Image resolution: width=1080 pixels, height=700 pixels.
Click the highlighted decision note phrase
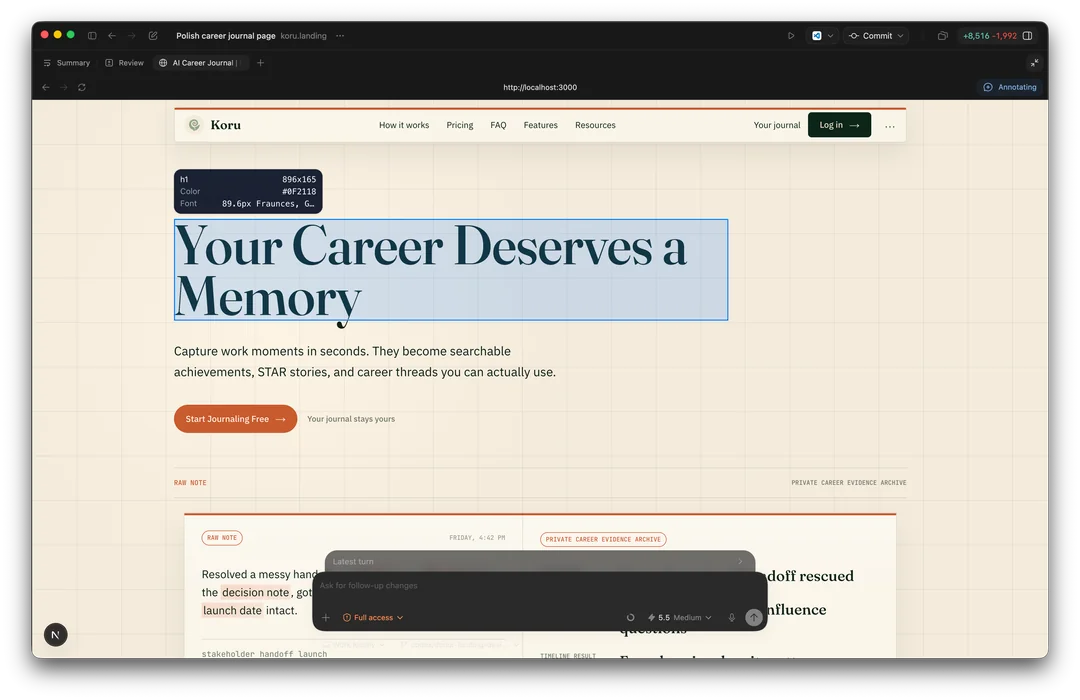click(256, 593)
